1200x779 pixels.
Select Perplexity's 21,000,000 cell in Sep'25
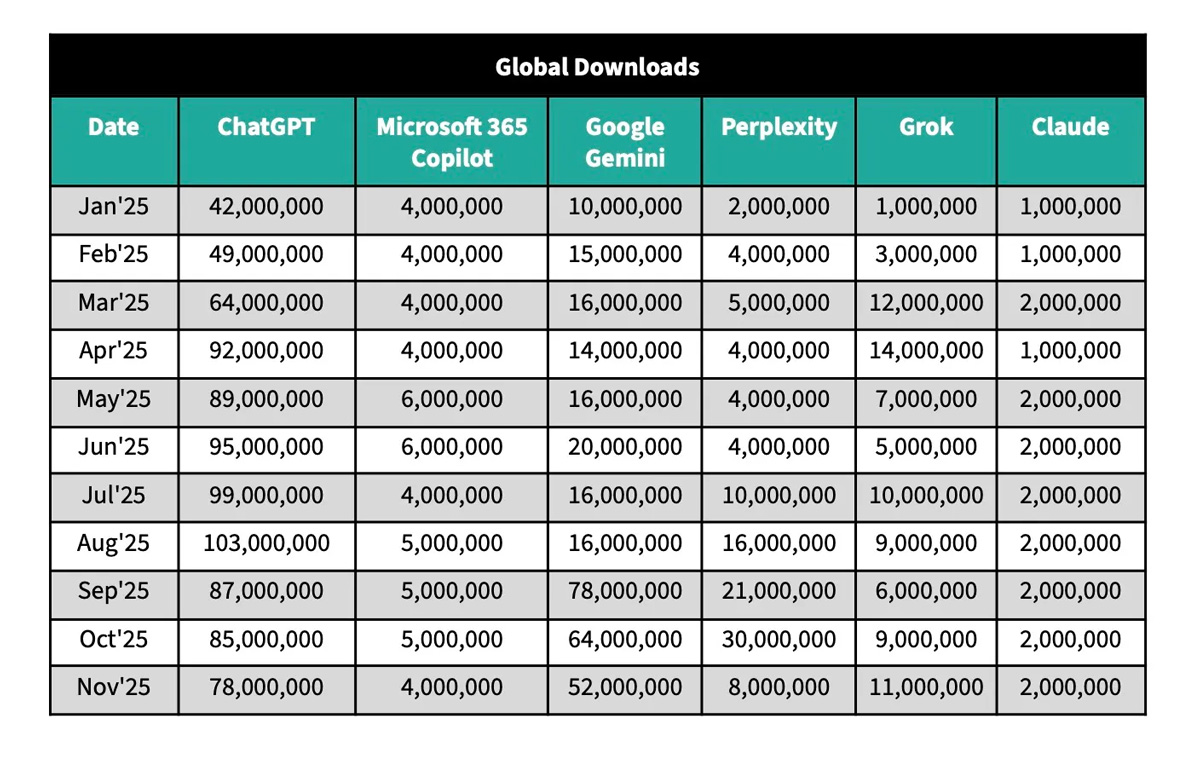tap(778, 591)
